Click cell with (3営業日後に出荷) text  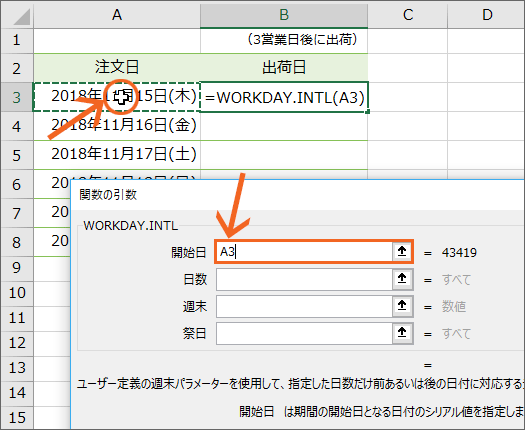[284, 41]
